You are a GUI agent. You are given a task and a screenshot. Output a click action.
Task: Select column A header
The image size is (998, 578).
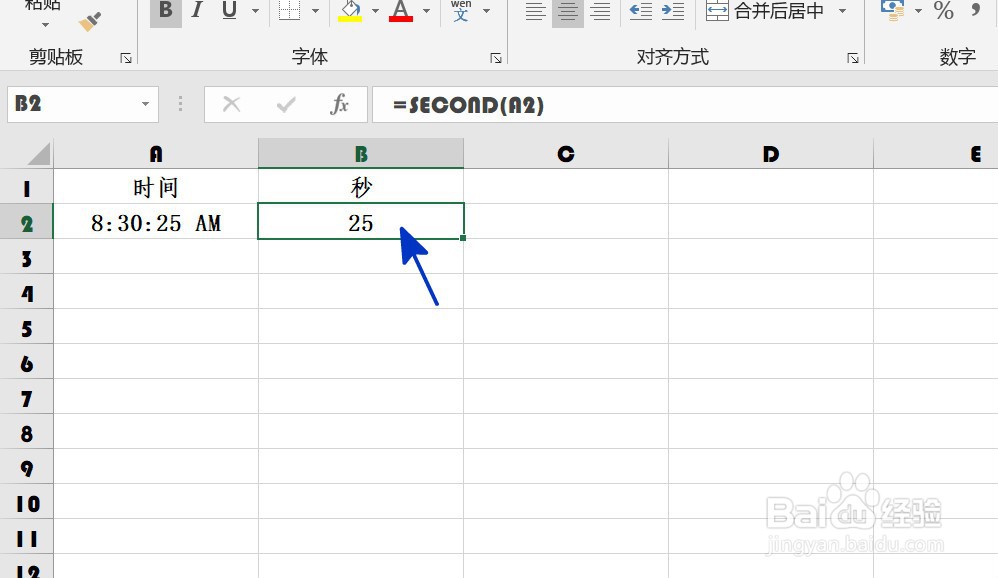pos(156,153)
